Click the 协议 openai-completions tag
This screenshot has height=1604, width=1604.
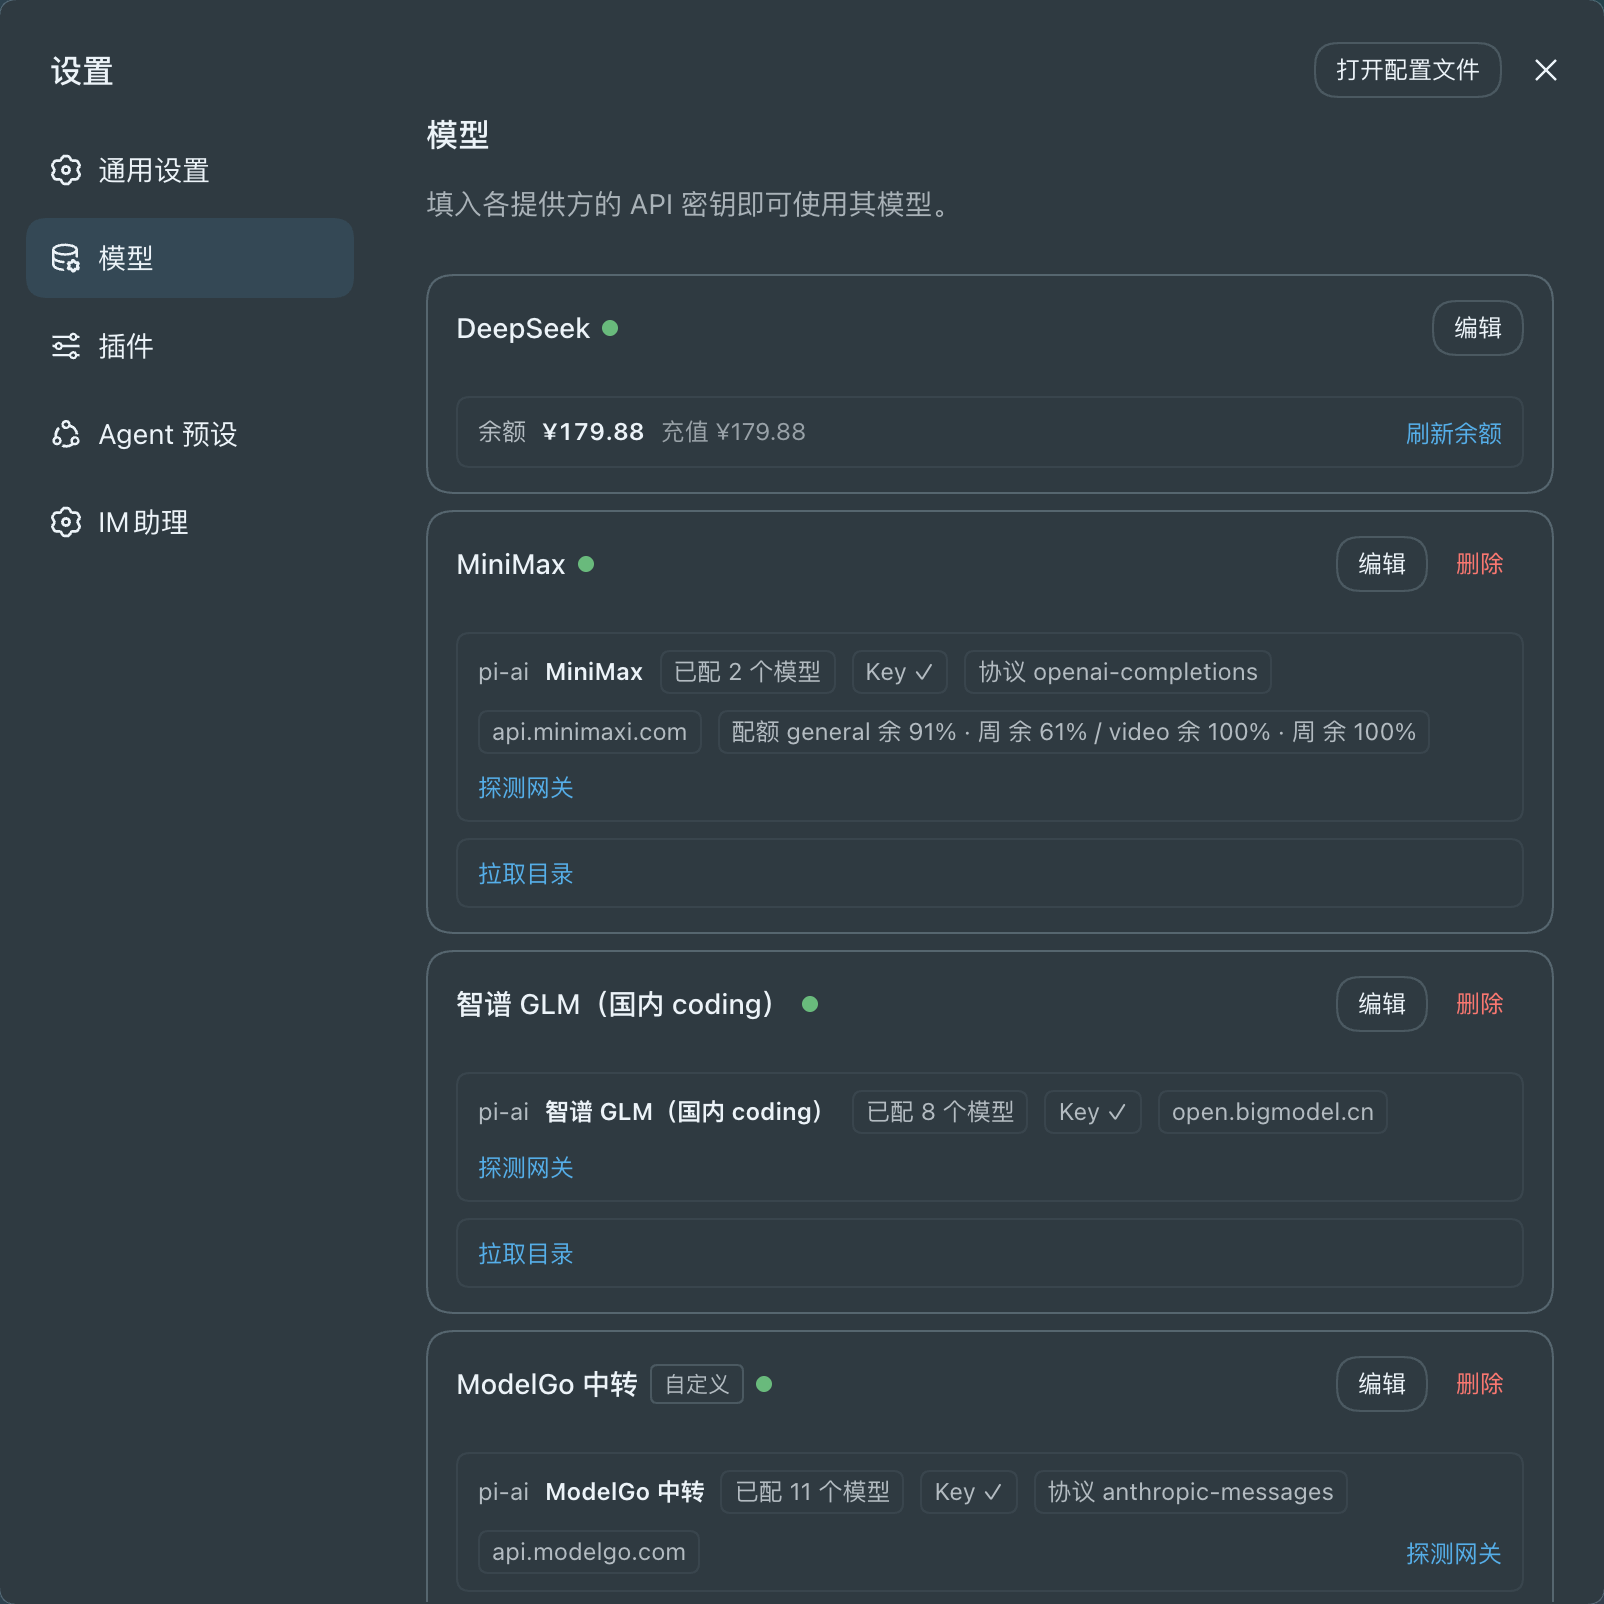[1117, 672]
